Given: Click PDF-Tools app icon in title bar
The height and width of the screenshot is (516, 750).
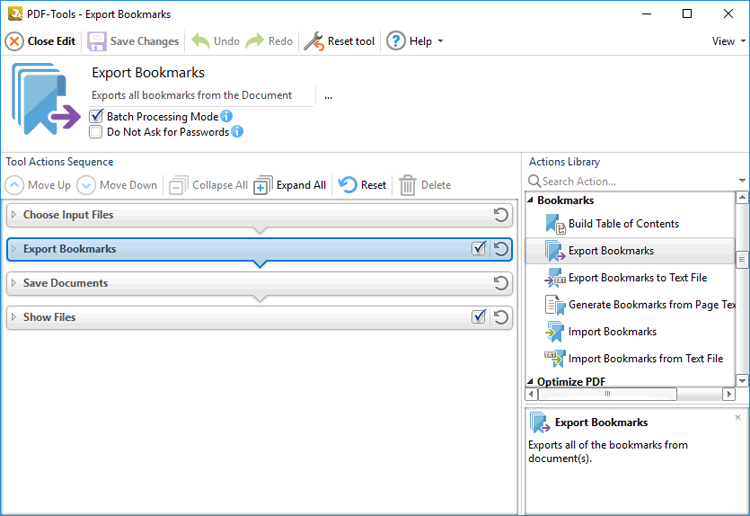Looking at the screenshot, I should pyautogui.click(x=15, y=14).
